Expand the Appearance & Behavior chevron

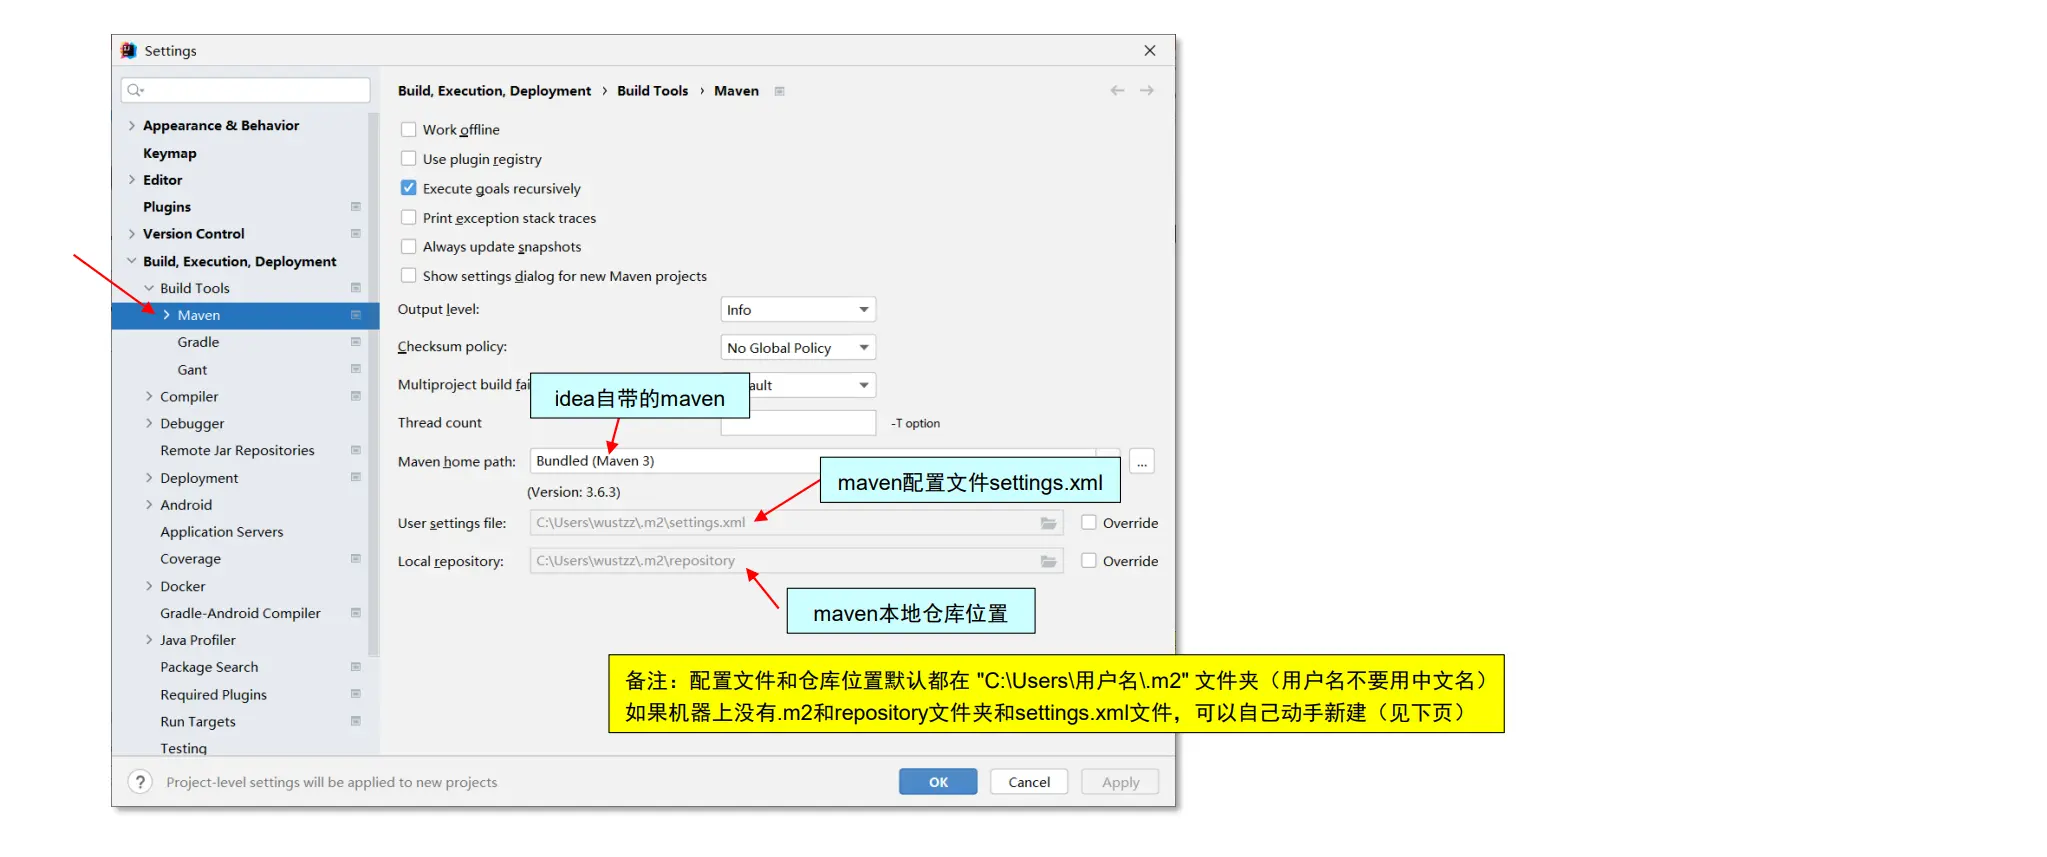[131, 125]
